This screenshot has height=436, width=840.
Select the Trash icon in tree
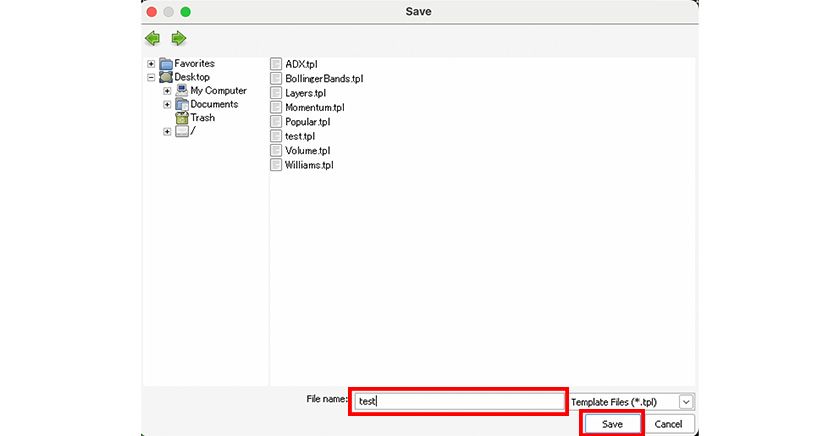(182, 118)
